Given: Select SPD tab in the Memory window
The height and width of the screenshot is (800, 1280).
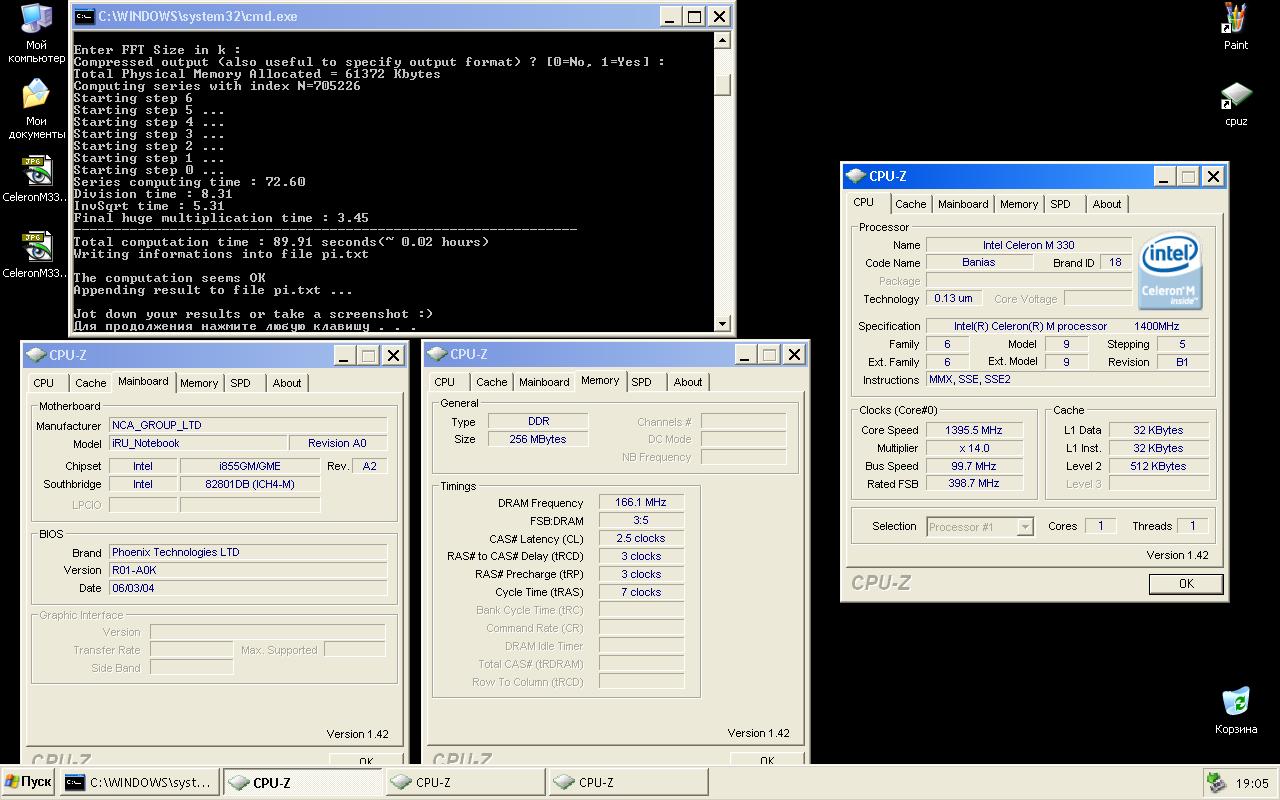Looking at the screenshot, I should tap(642, 382).
